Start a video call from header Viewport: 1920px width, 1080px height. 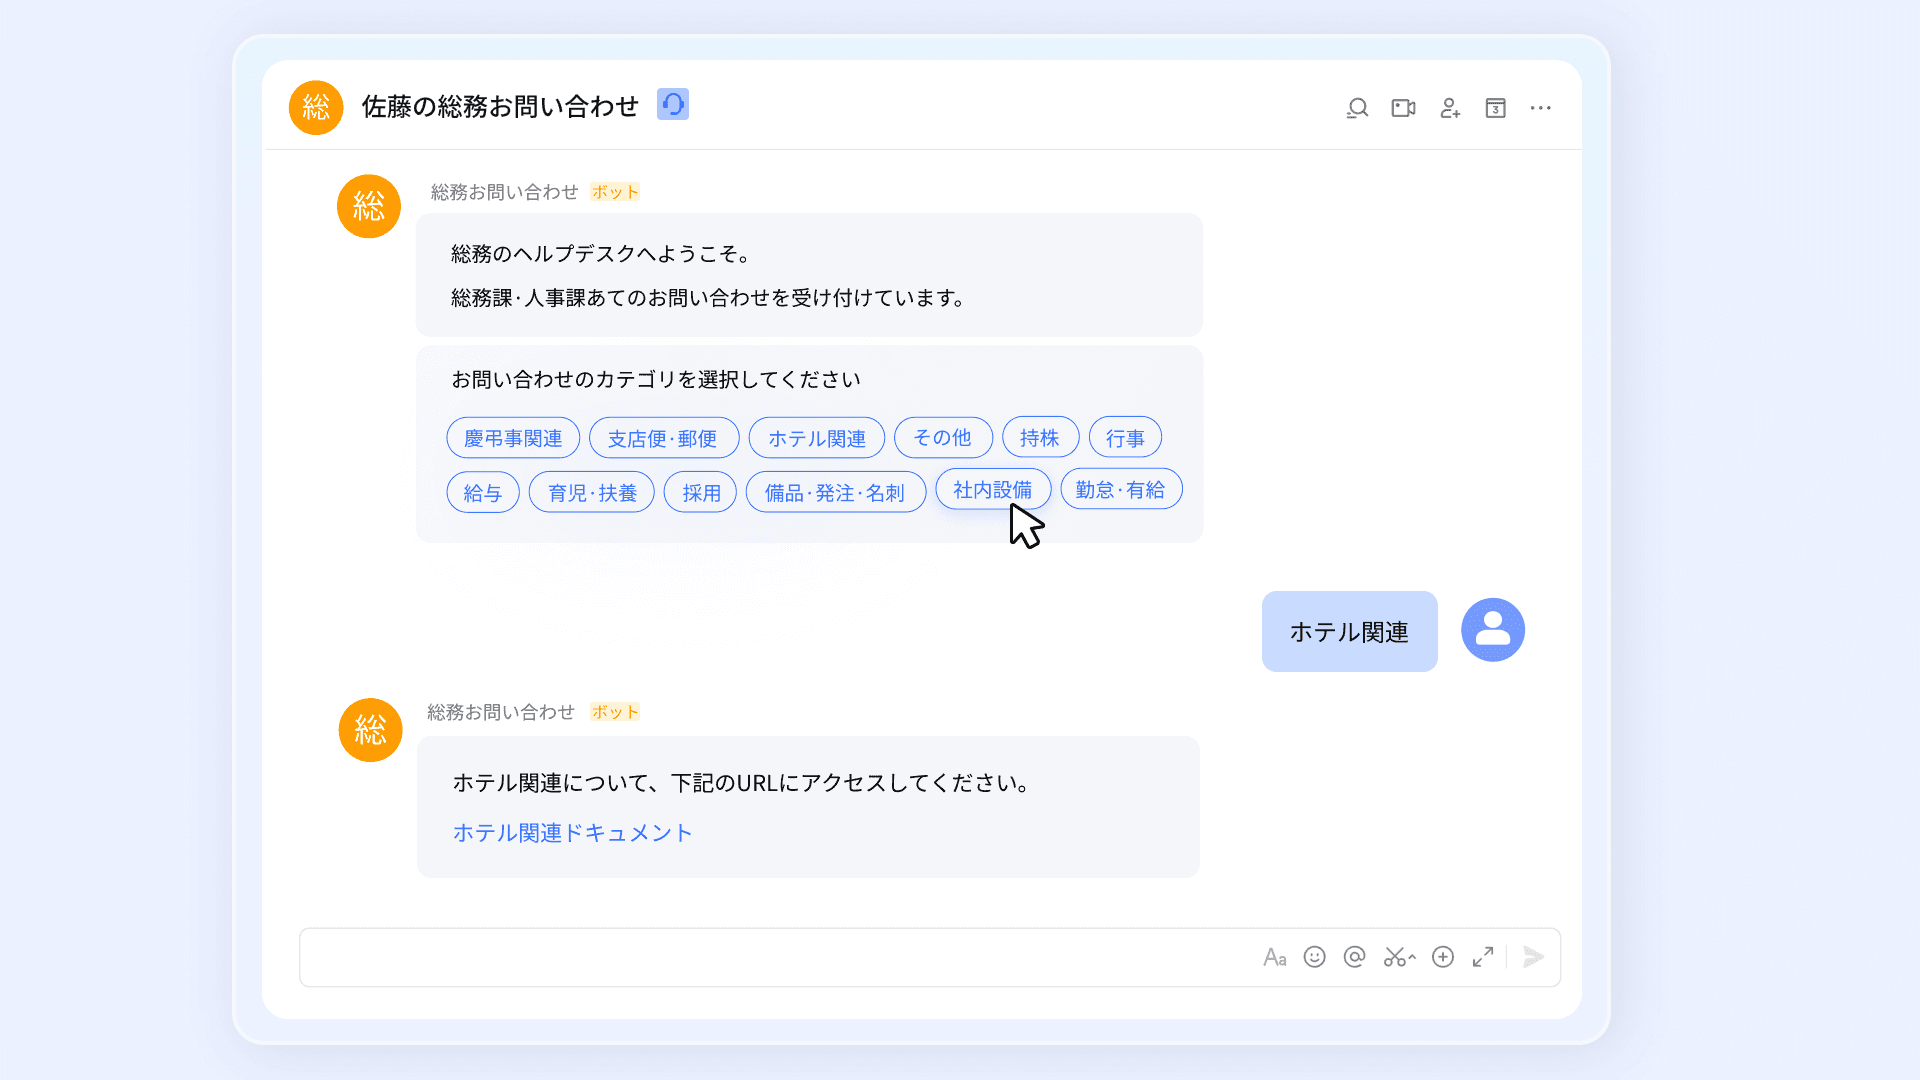[x=1403, y=108]
